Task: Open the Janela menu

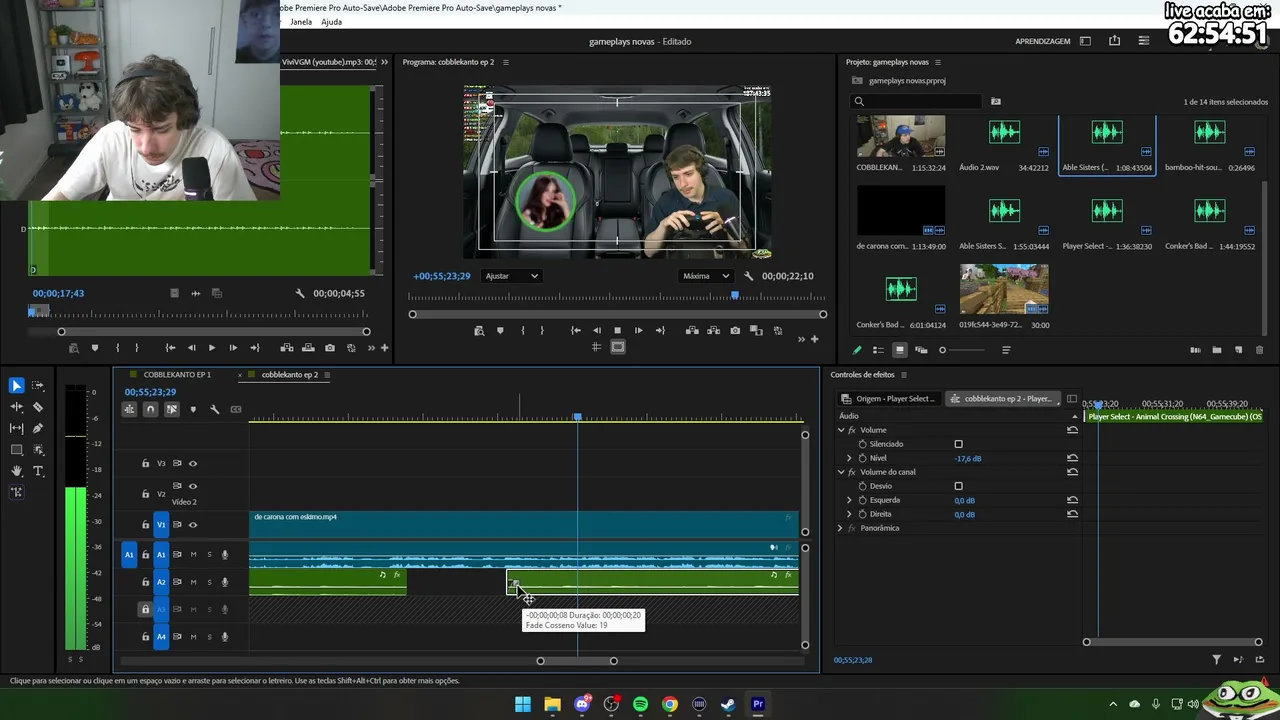Action: point(300,22)
